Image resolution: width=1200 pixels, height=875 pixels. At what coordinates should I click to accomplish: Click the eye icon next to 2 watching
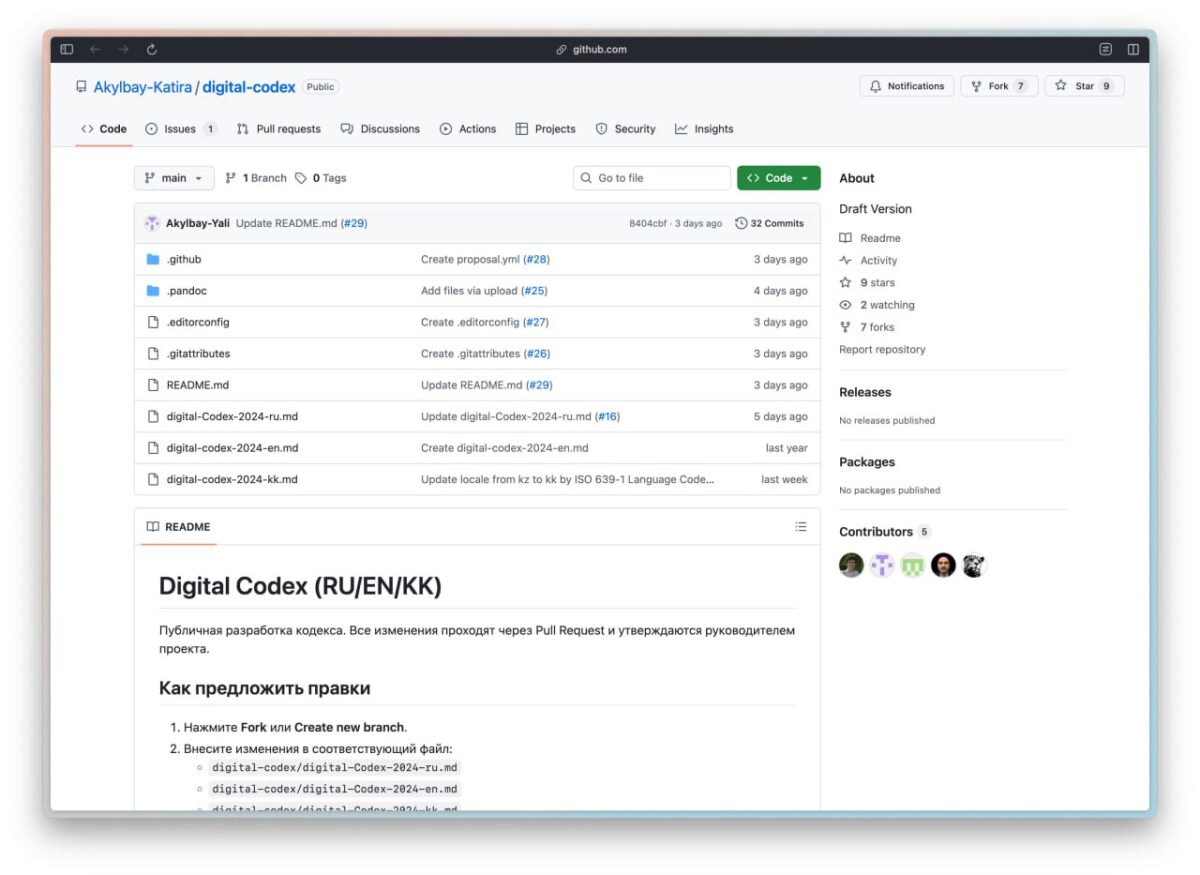click(847, 304)
